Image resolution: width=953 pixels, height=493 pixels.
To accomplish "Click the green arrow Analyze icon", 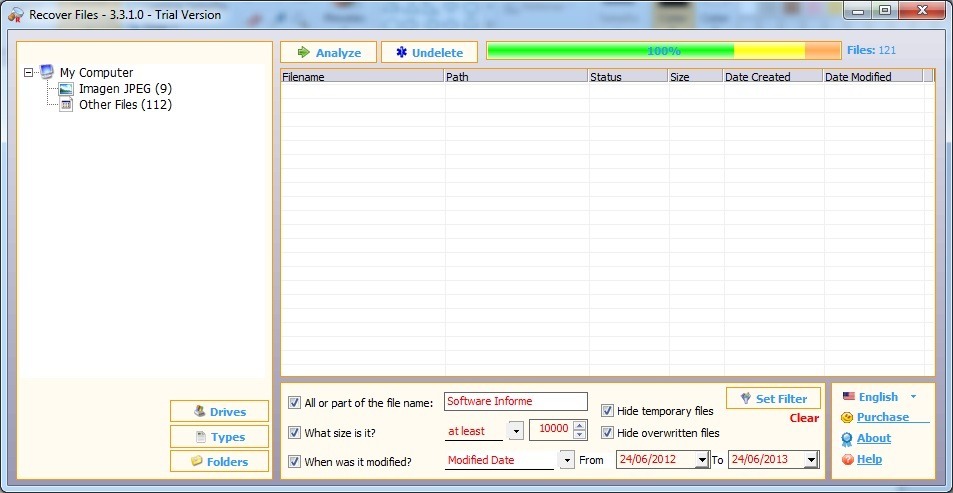I will tap(303, 52).
